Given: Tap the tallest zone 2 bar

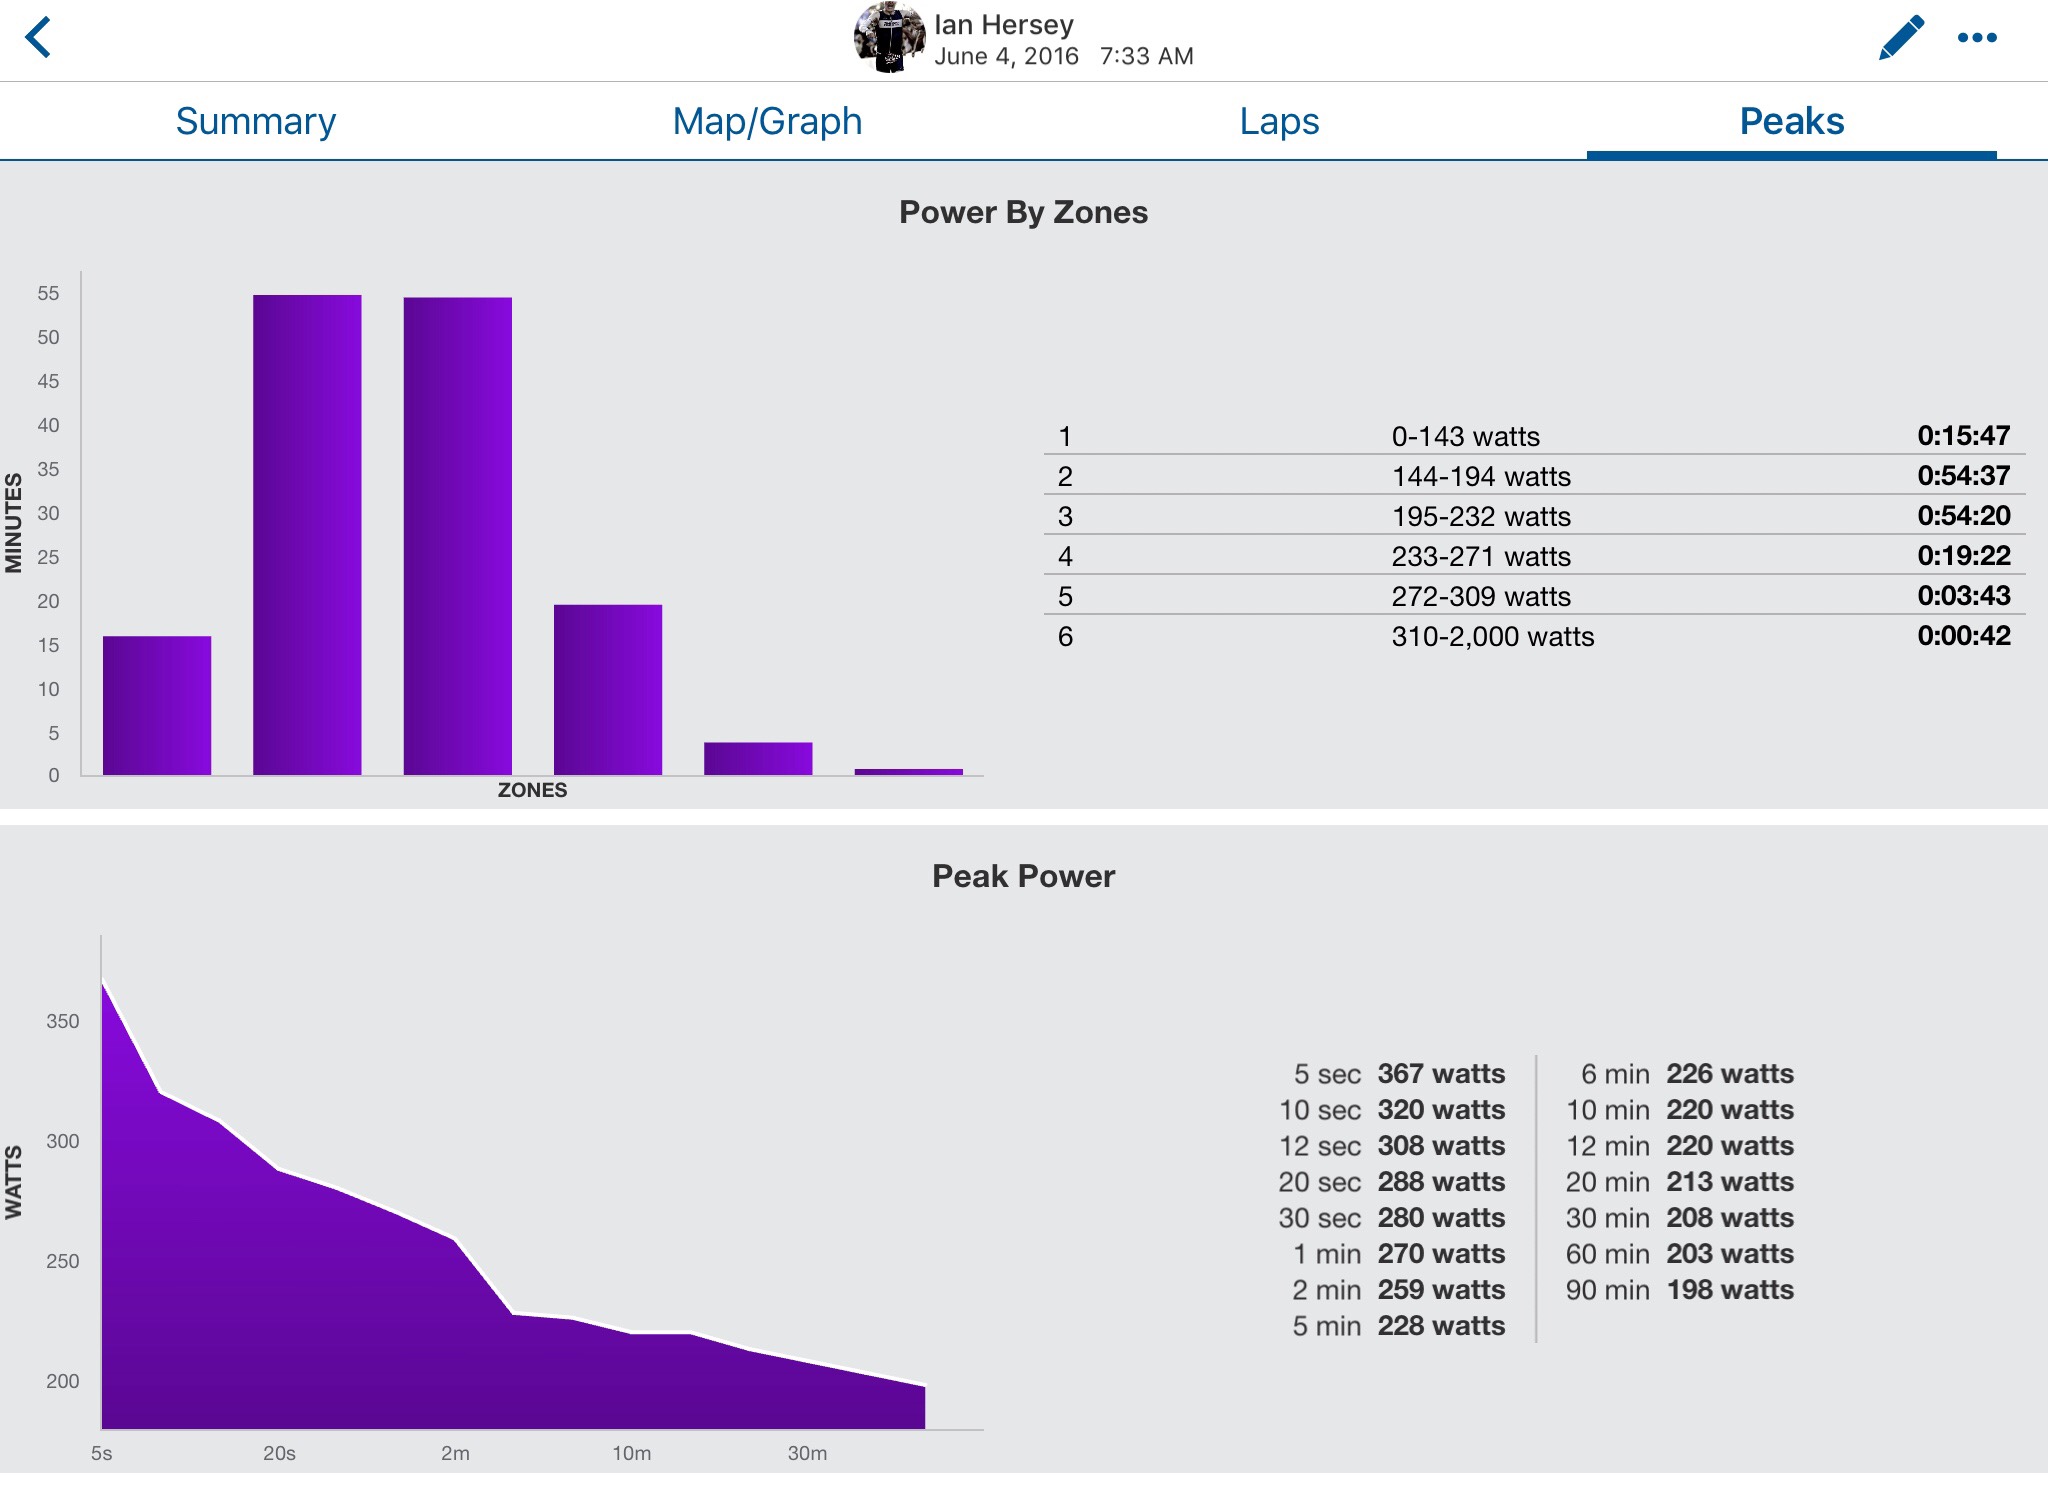Looking at the screenshot, I should [307, 535].
